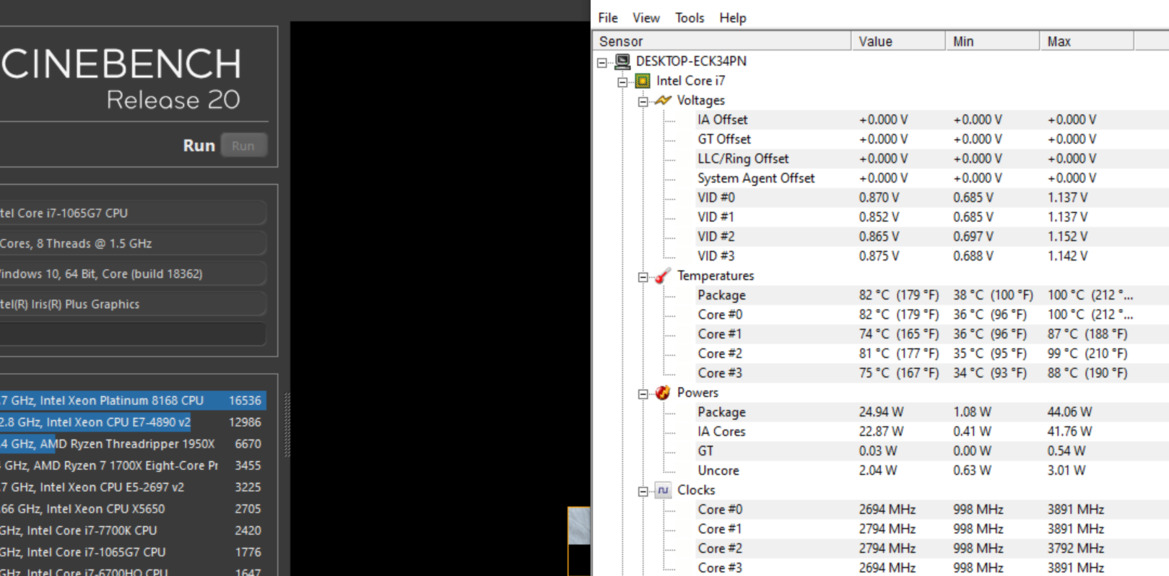Select the Xeon CPU E5-2697 v2 ranking entry
Viewport: 1169px width, 576px height.
[x=133, y=487]
